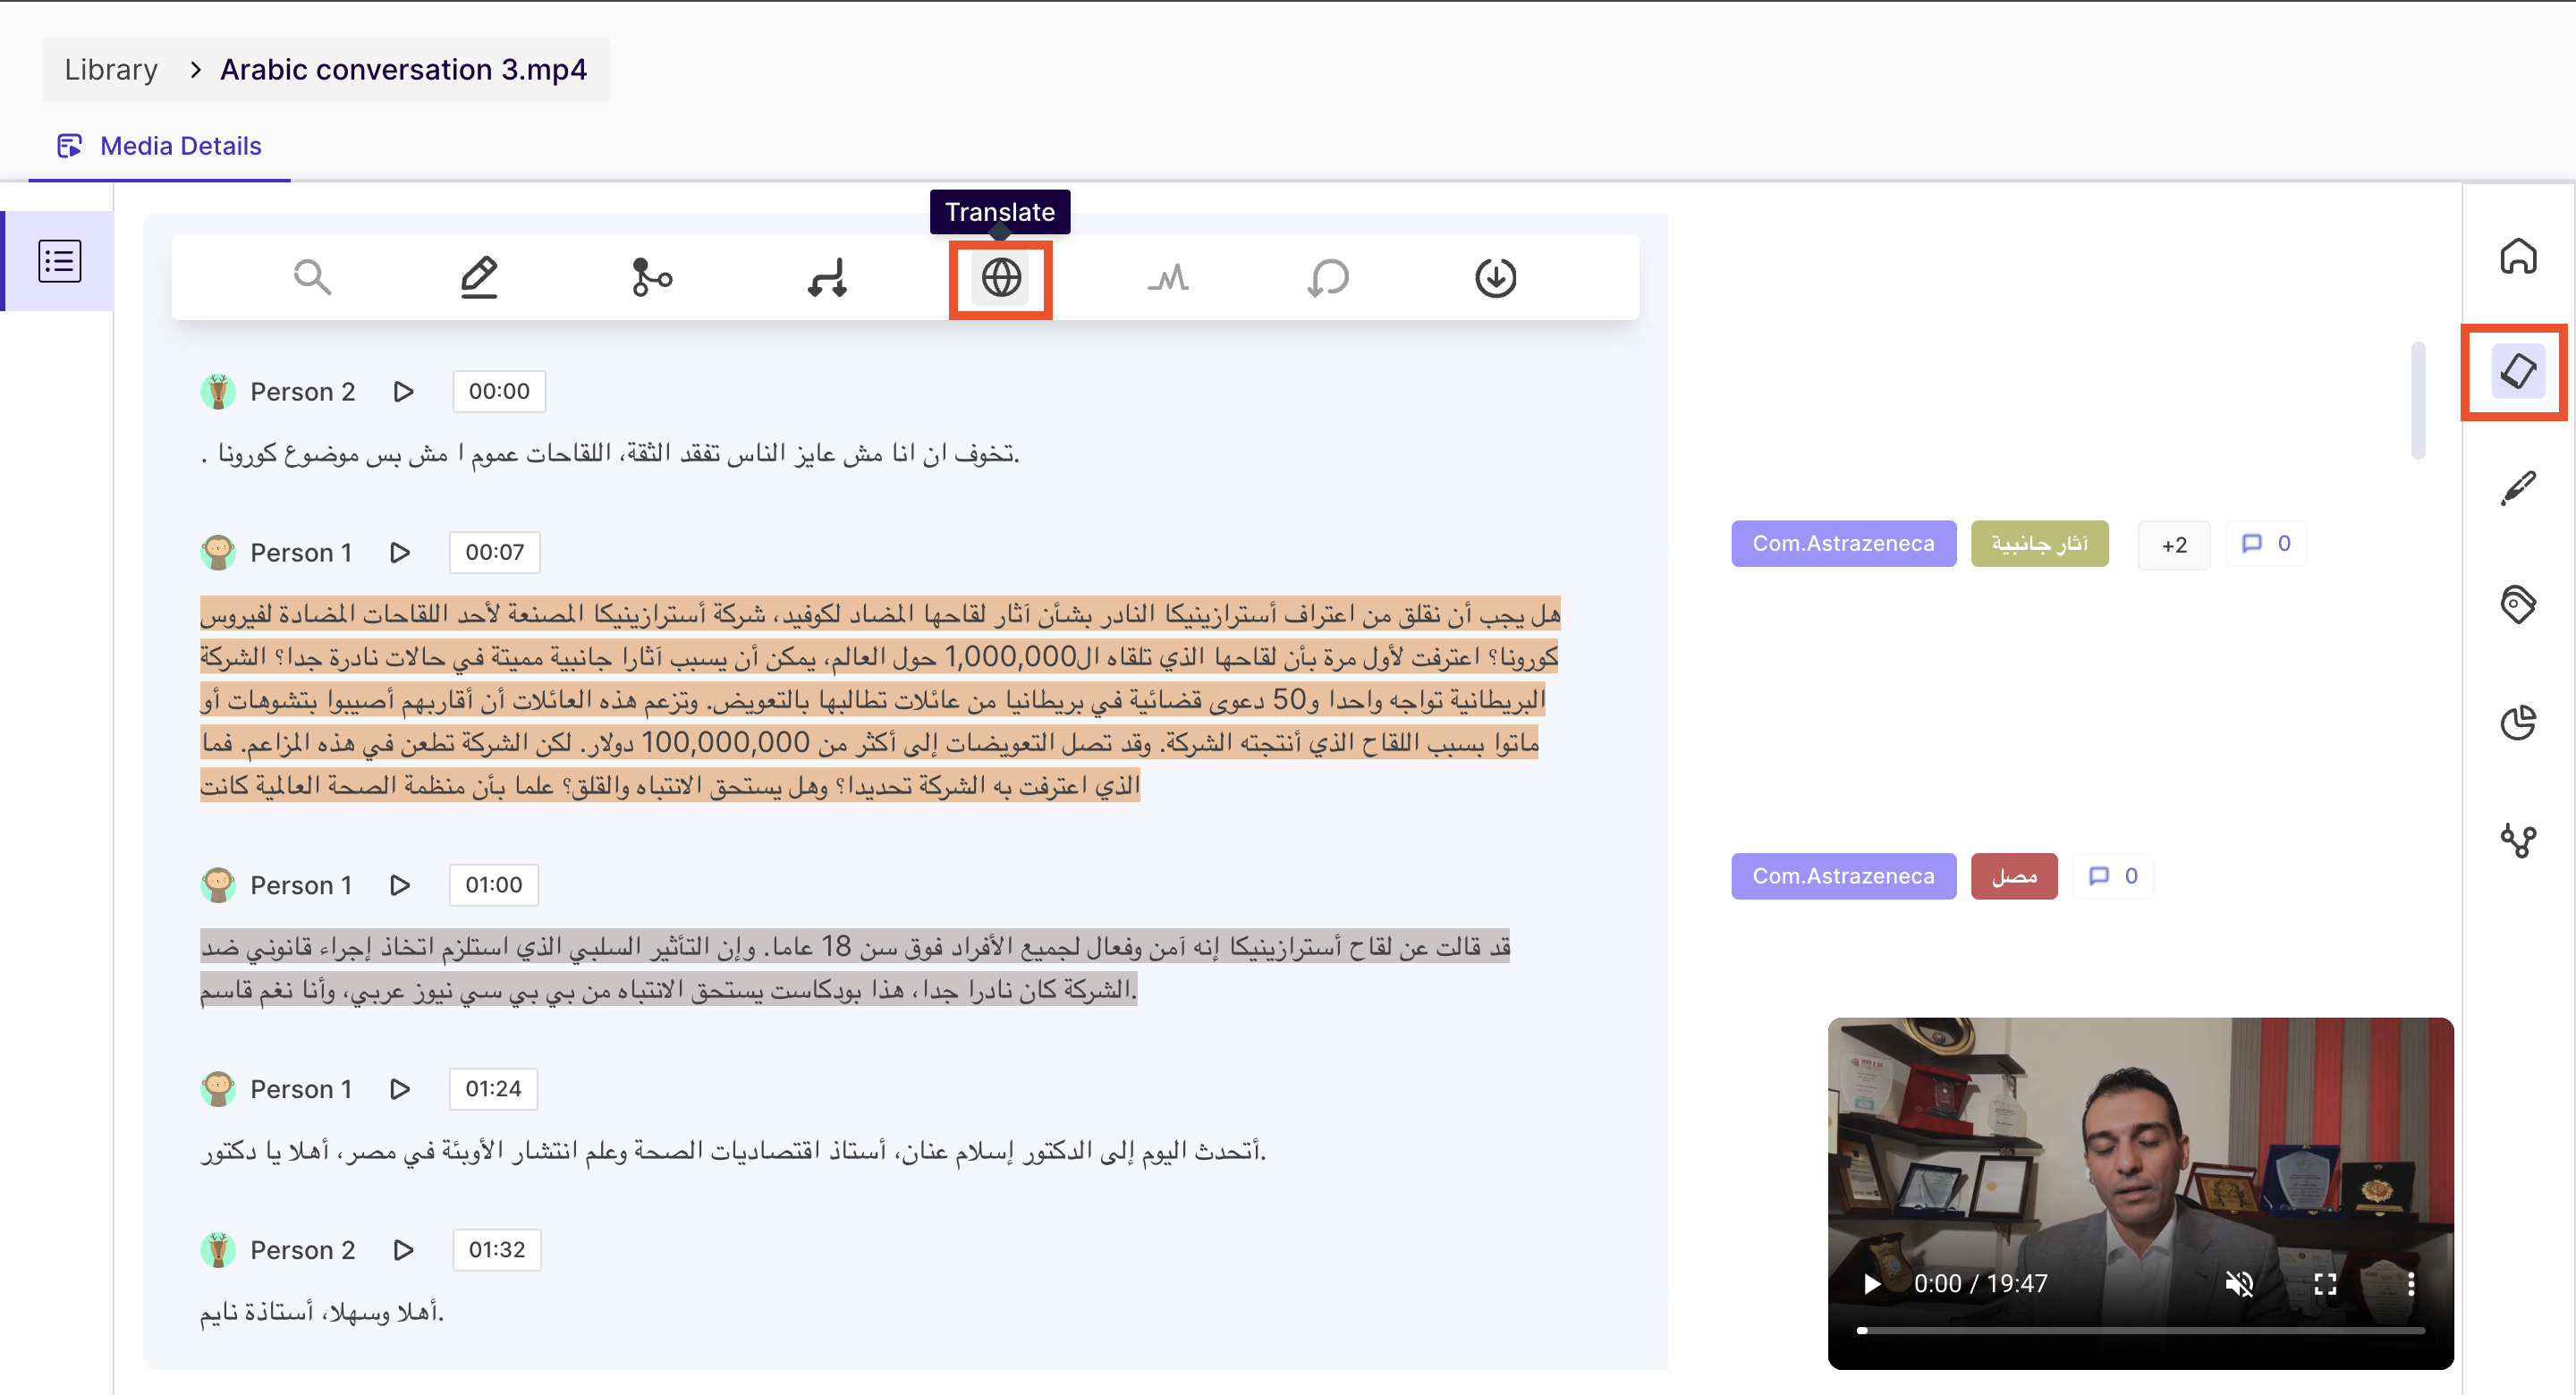Click the grey highlighted transcript passage
The height and width of the screenshot is (1395, 2576).
pyautogui.click(x=855, y=968)
